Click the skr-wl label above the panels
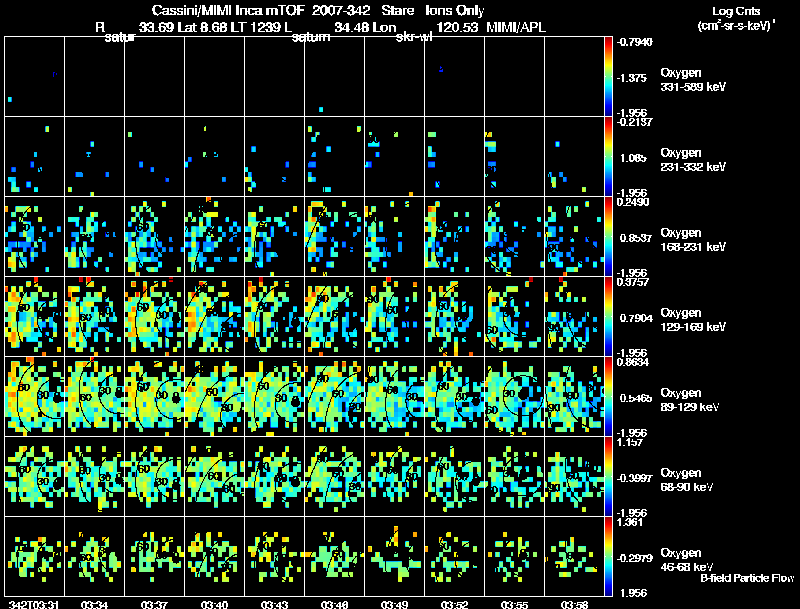Screen dimensions: 800x609 click(414, 37)
